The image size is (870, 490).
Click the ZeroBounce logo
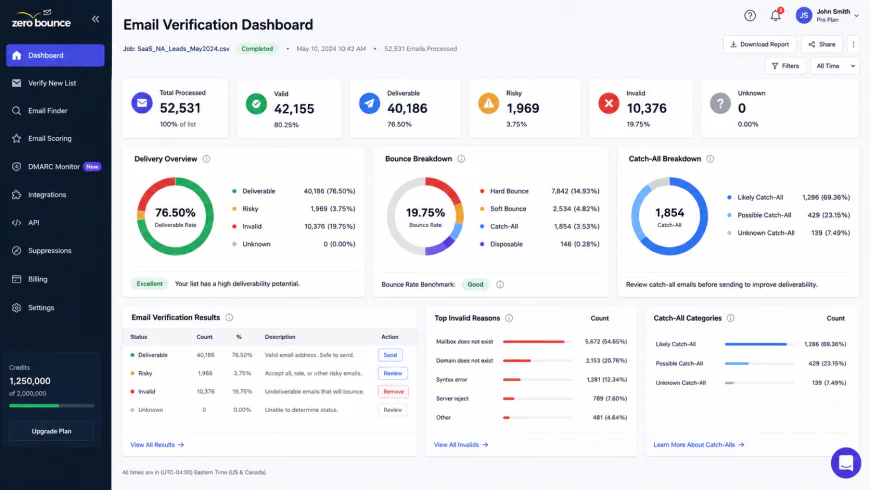(42, 19)
